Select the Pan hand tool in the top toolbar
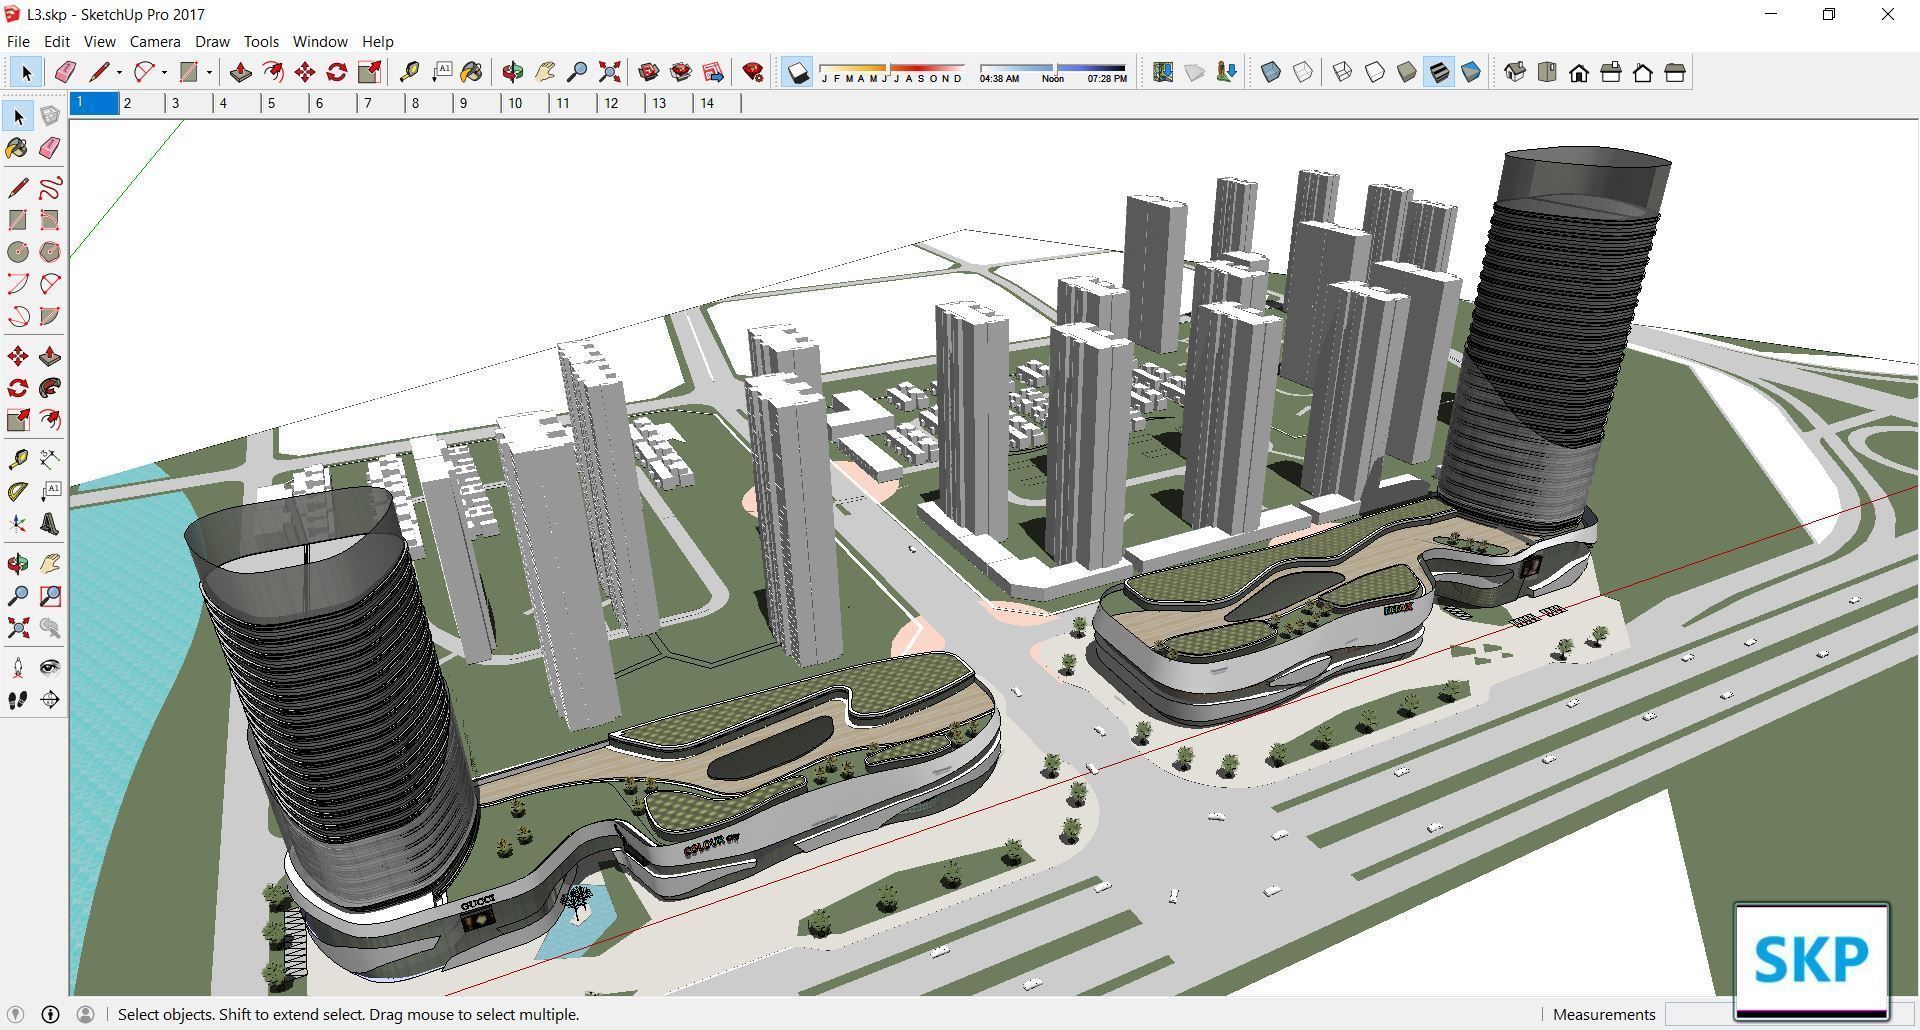1920x1030 pixels. [545, 72]
